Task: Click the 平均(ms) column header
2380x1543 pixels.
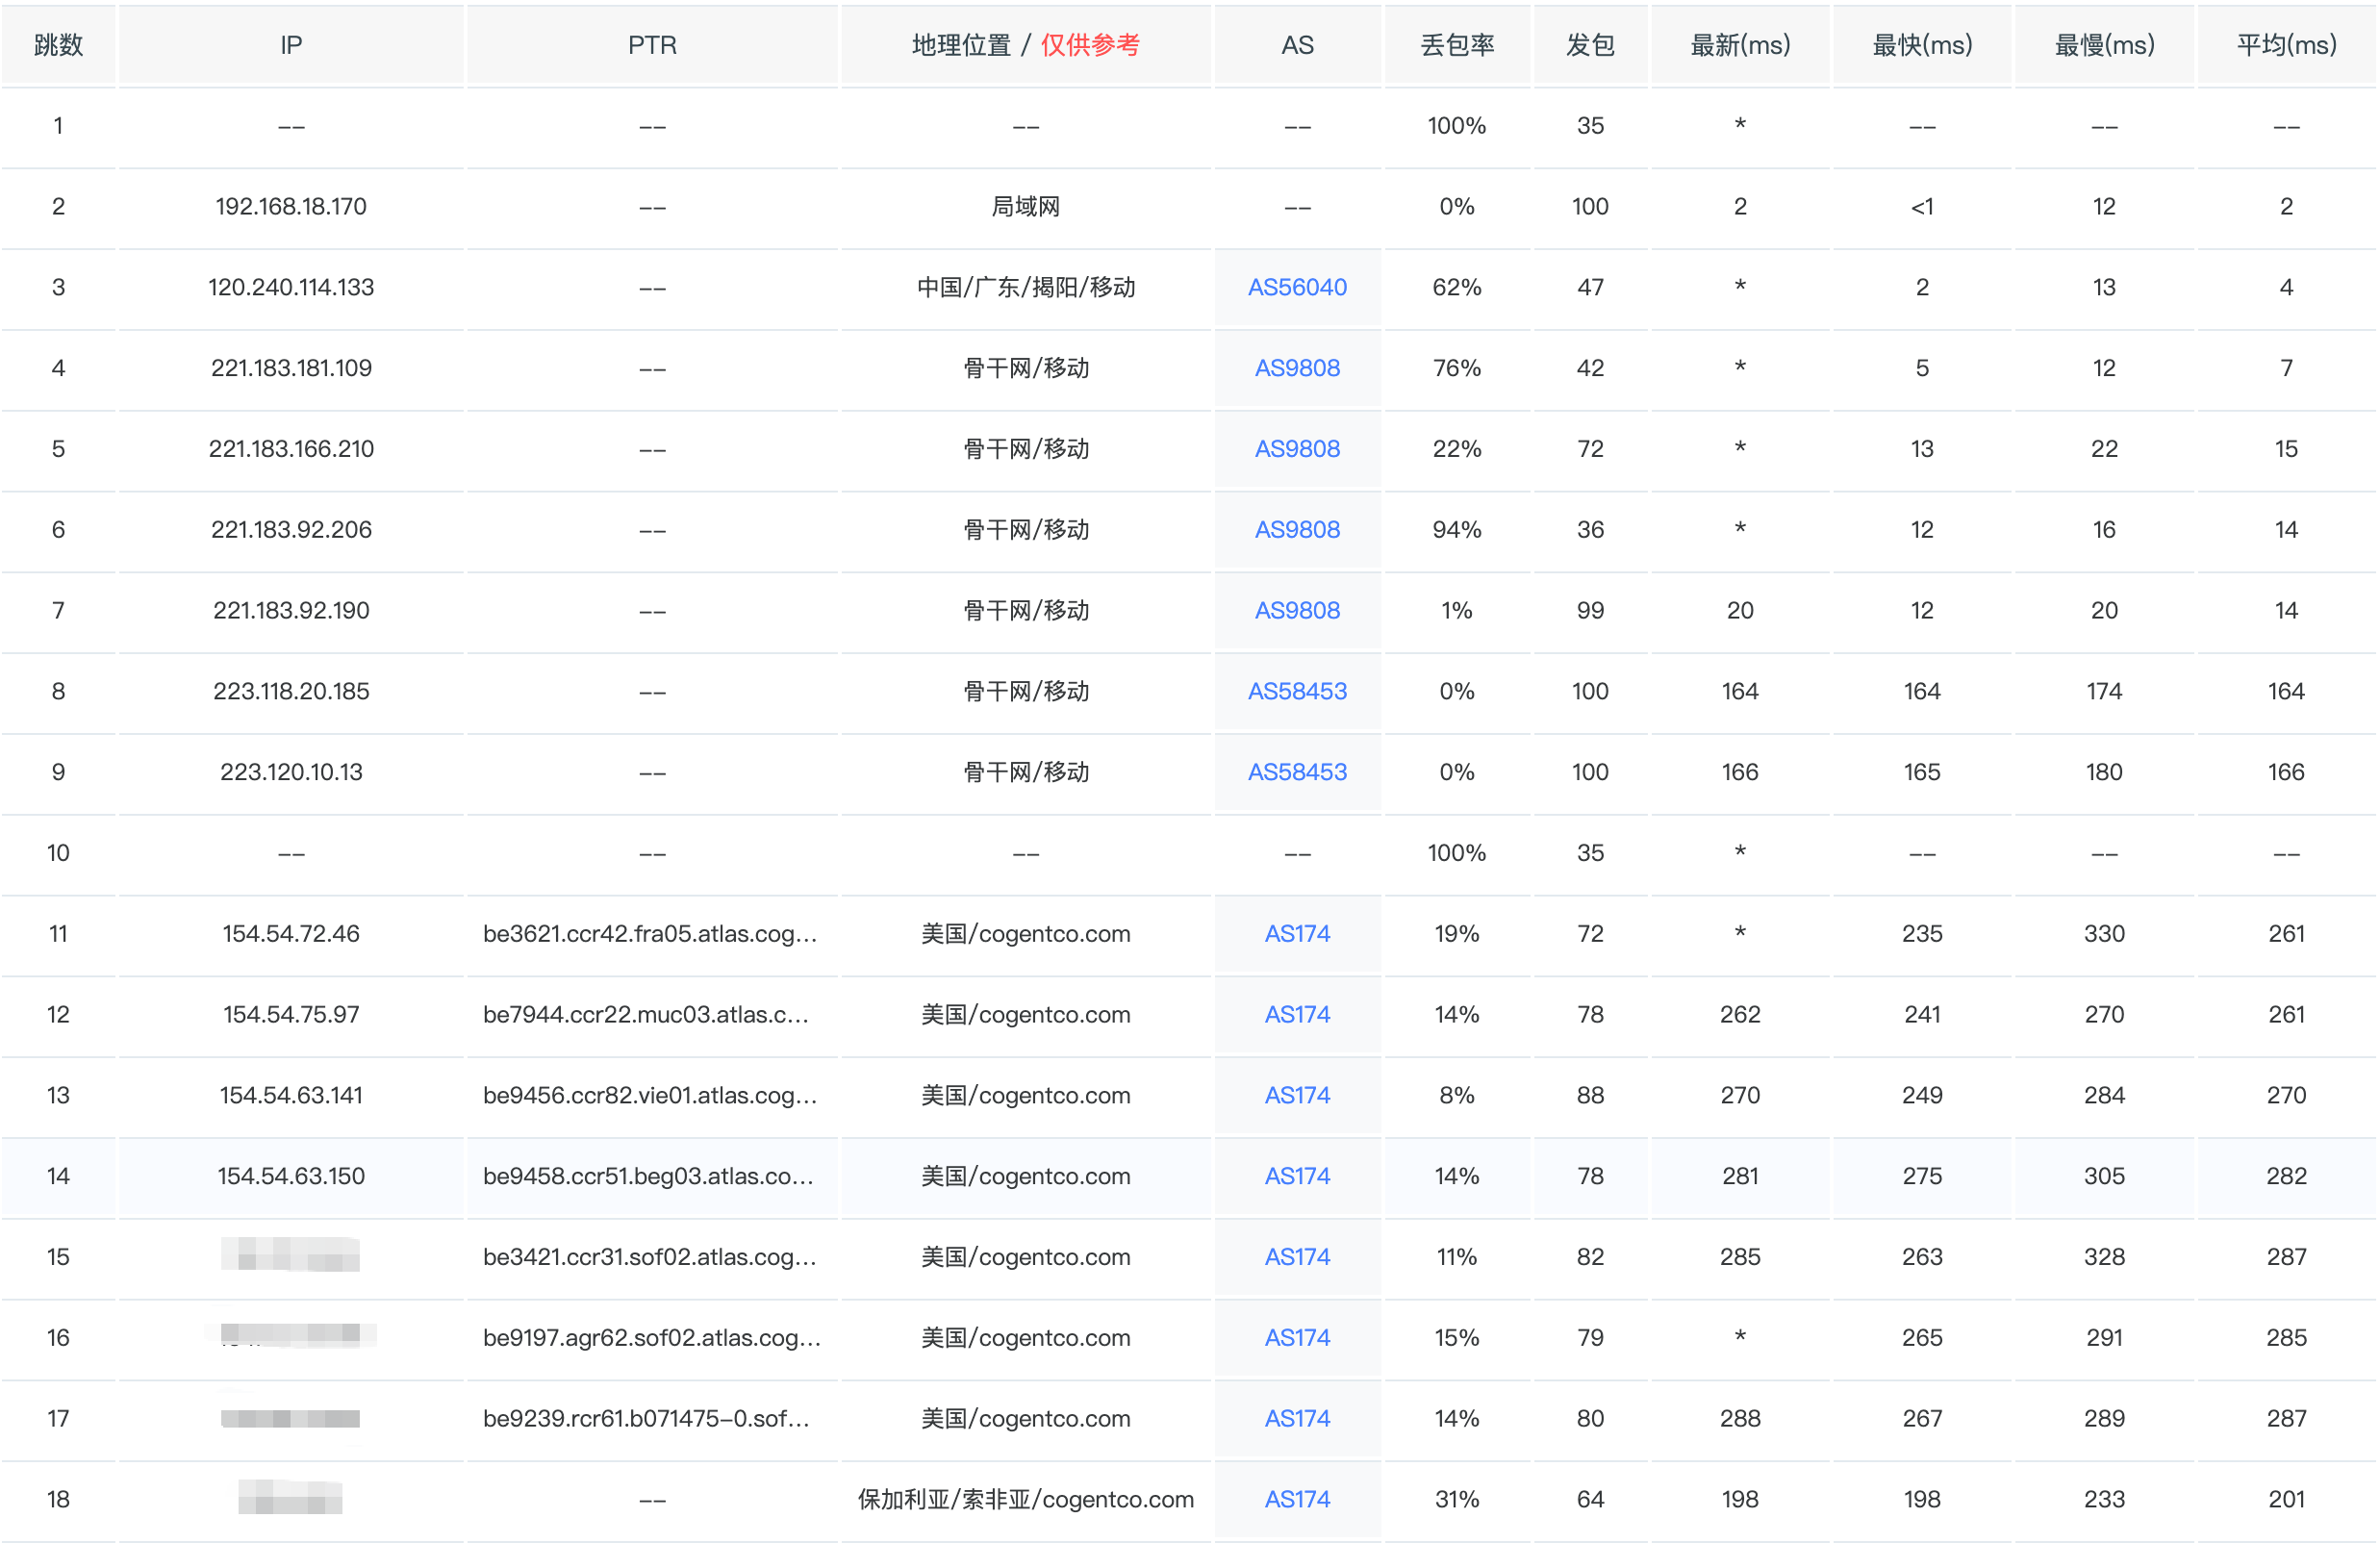Action: point(2286,45)
